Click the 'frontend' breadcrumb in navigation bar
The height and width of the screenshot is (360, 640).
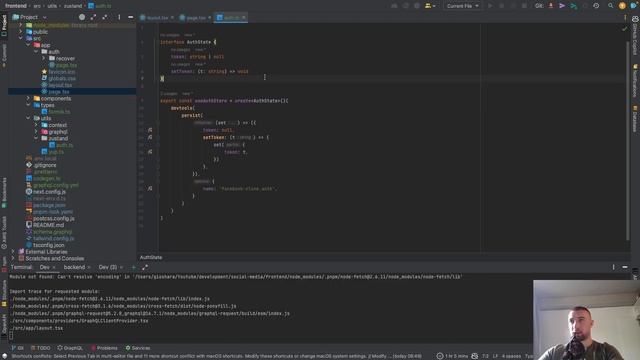(16, 6)
